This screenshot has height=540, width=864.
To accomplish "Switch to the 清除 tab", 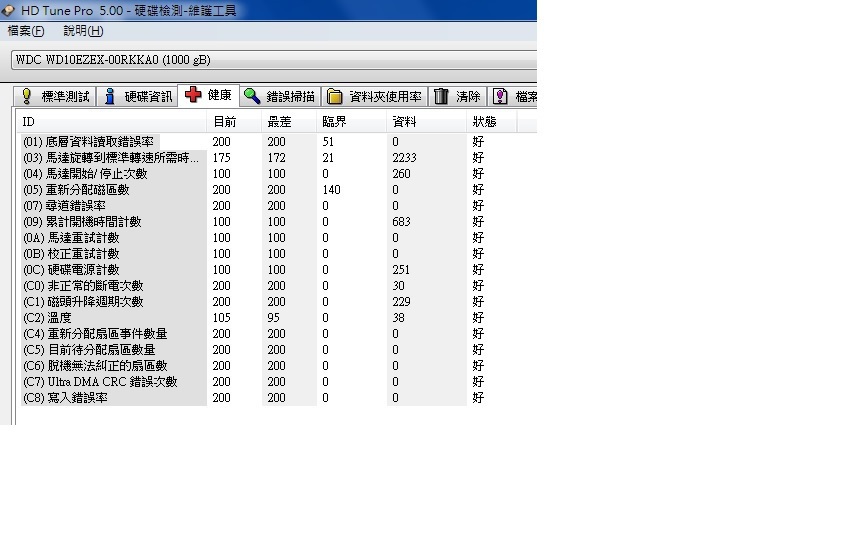I will click(x=457, y=96).
